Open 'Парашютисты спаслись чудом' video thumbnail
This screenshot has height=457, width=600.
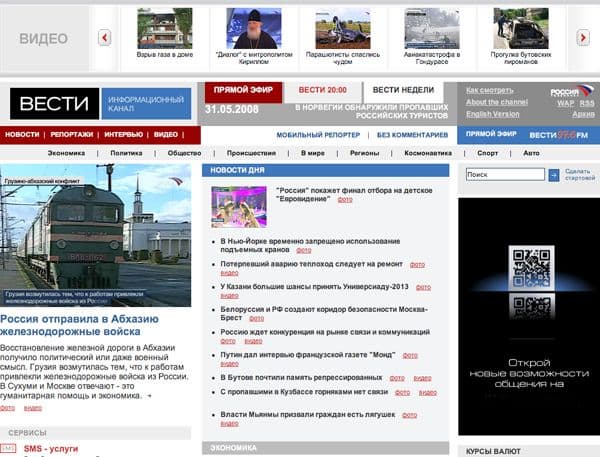[x=343, y=28]
